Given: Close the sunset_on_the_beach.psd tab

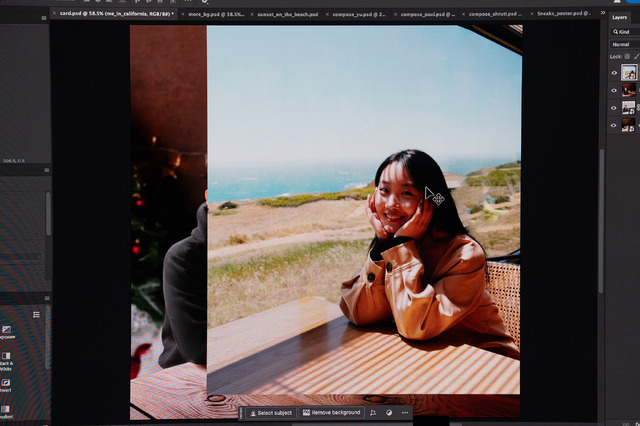Looking at the screenshot, I should point(252,14).
